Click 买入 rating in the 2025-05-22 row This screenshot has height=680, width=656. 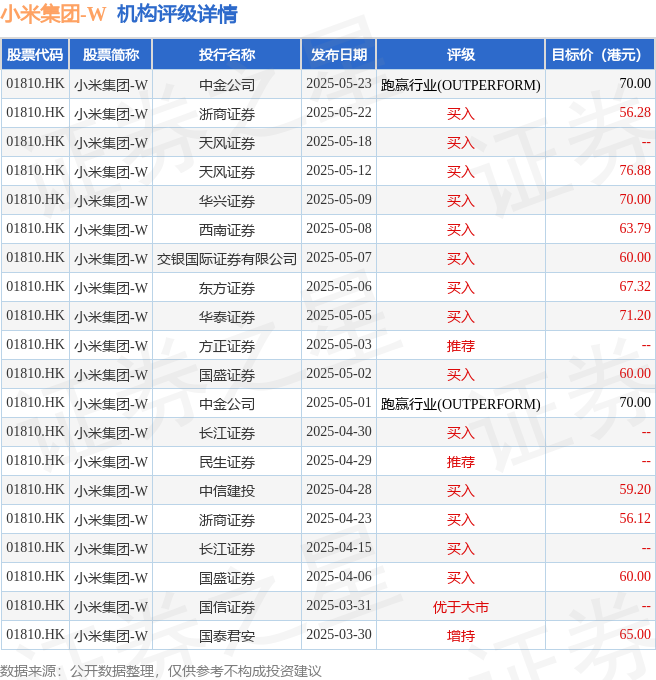(460, 114)
